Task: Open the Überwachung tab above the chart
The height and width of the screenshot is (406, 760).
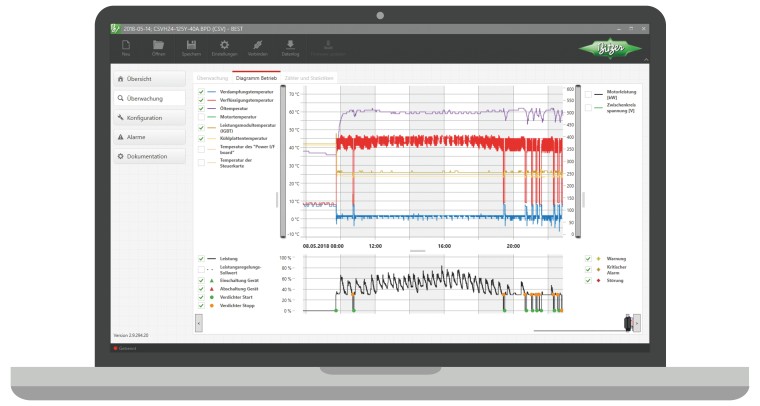Action: click(x=211, y=77)
